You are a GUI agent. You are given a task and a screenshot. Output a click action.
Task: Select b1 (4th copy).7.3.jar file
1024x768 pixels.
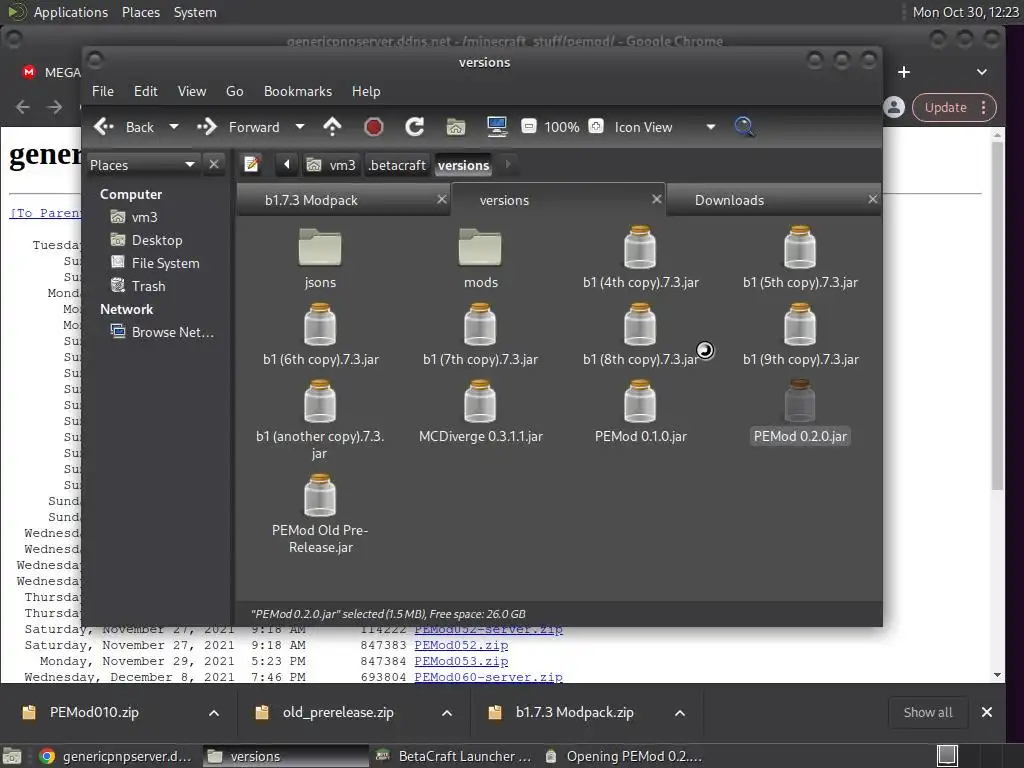640,247
